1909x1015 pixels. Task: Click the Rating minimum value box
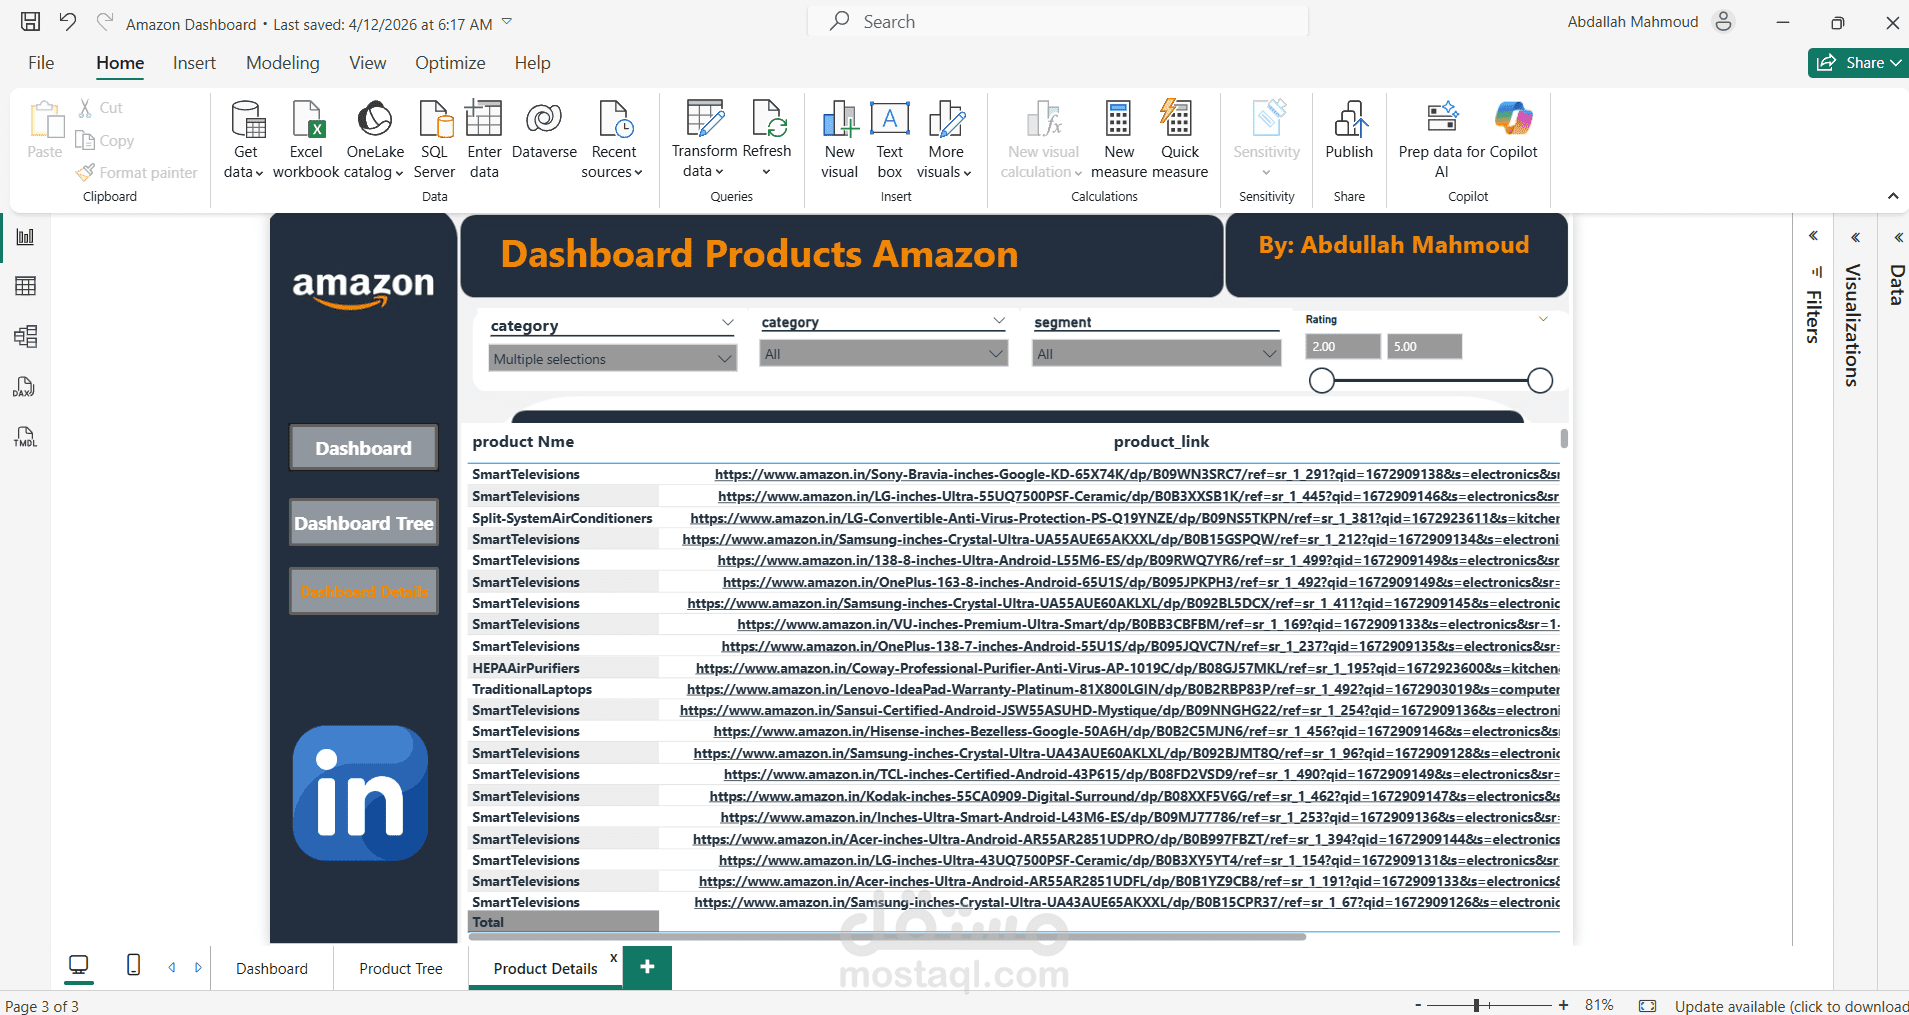[1343, 346]
